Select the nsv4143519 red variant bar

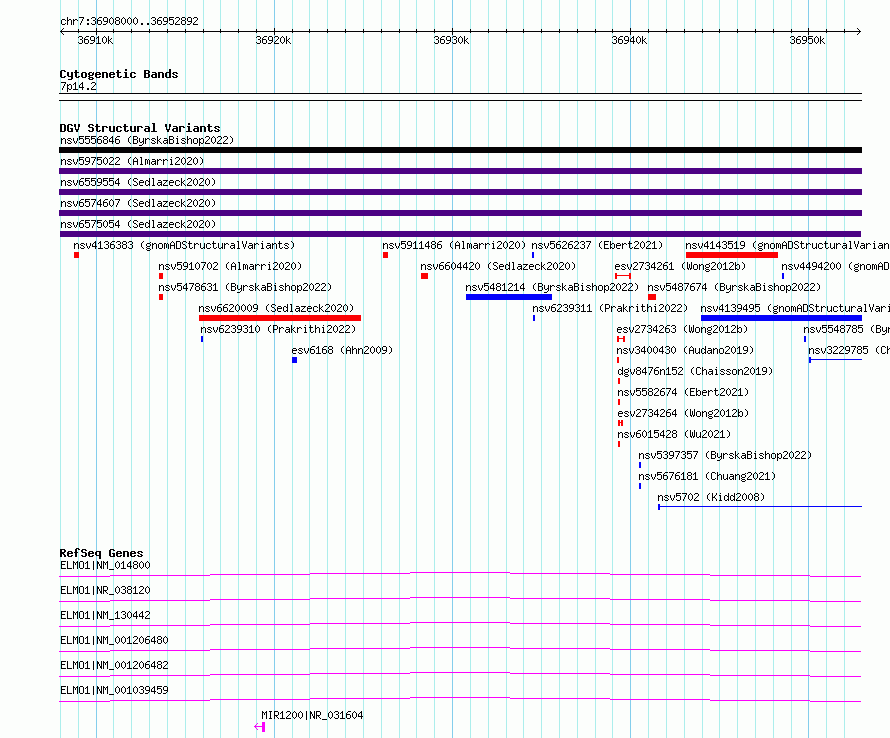point(732,255)
